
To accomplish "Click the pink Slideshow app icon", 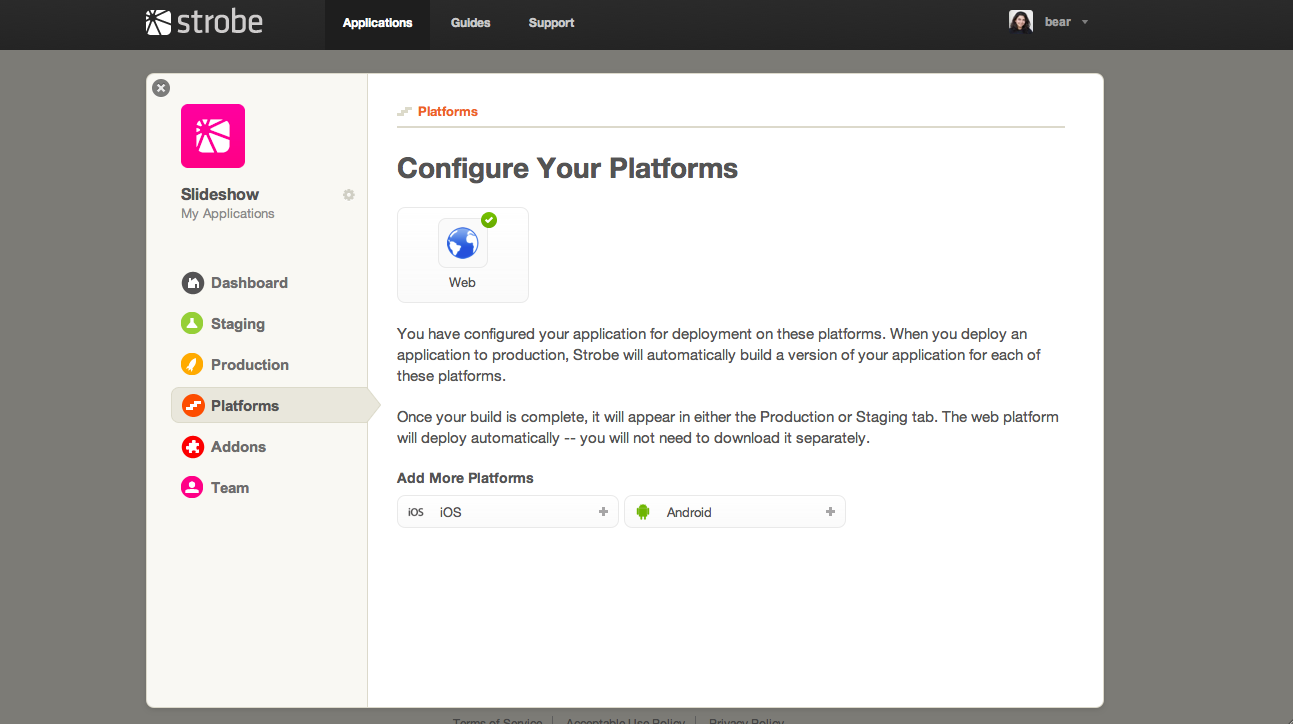I will pyautogui.click(x=213, y=136).
